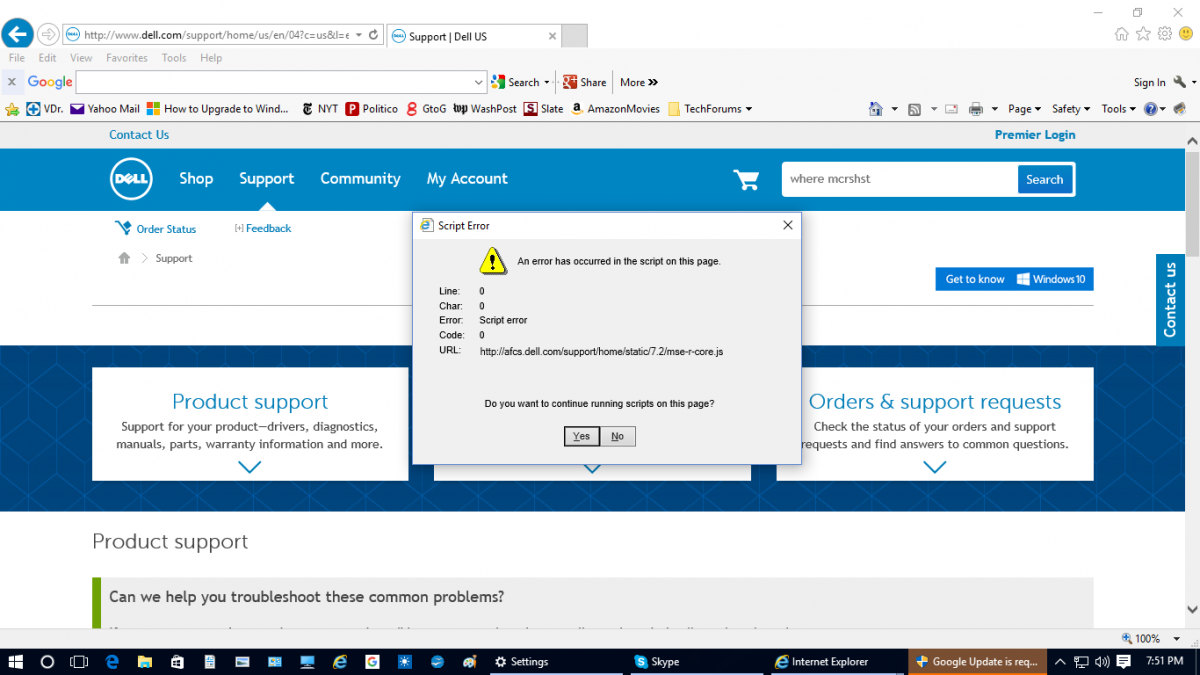The image size is (1200, 675).
Task: Open the Contact us side tab
Action: click(1169, 299)
